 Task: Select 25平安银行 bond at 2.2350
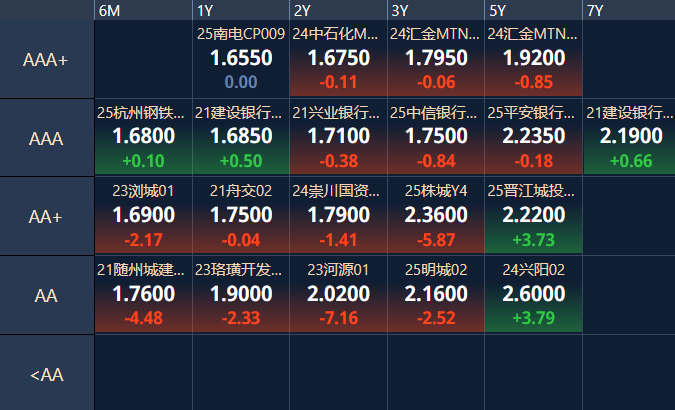click(532, 137)
